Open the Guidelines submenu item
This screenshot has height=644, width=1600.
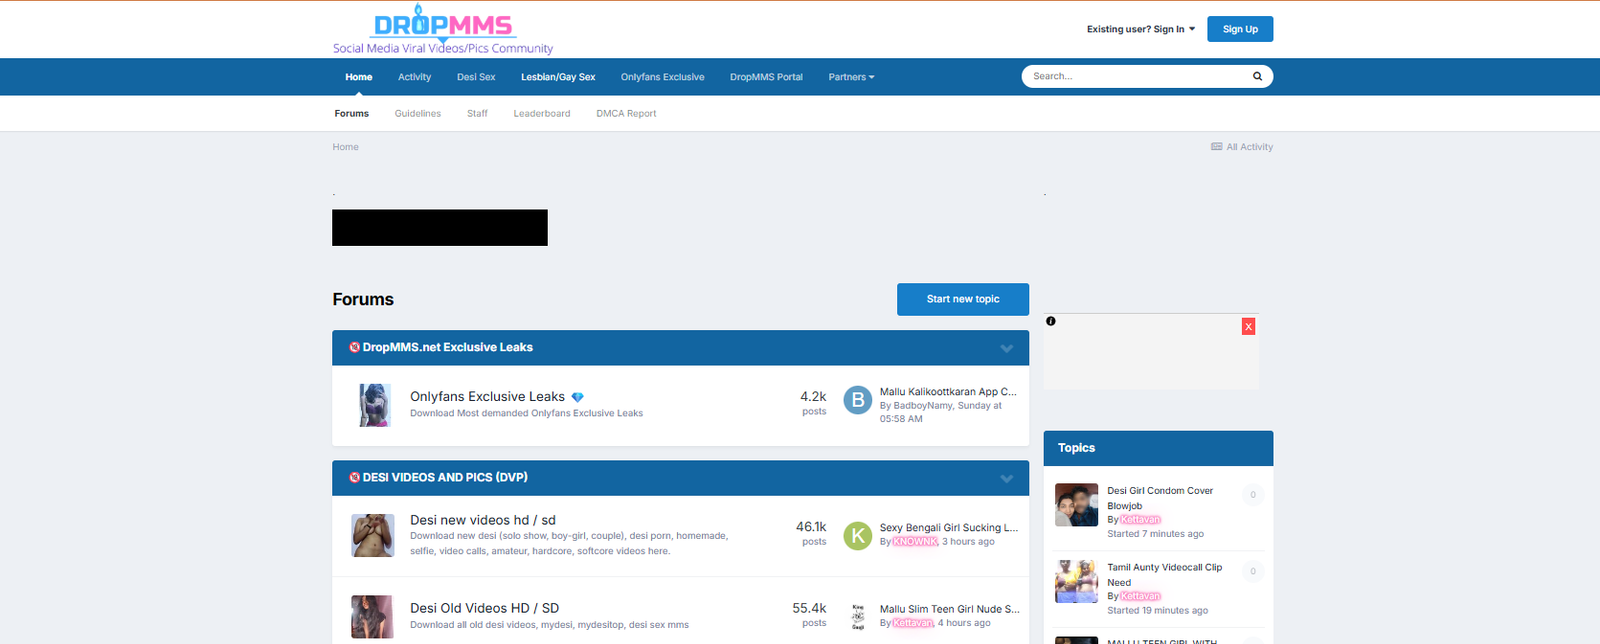coord(417,114)
